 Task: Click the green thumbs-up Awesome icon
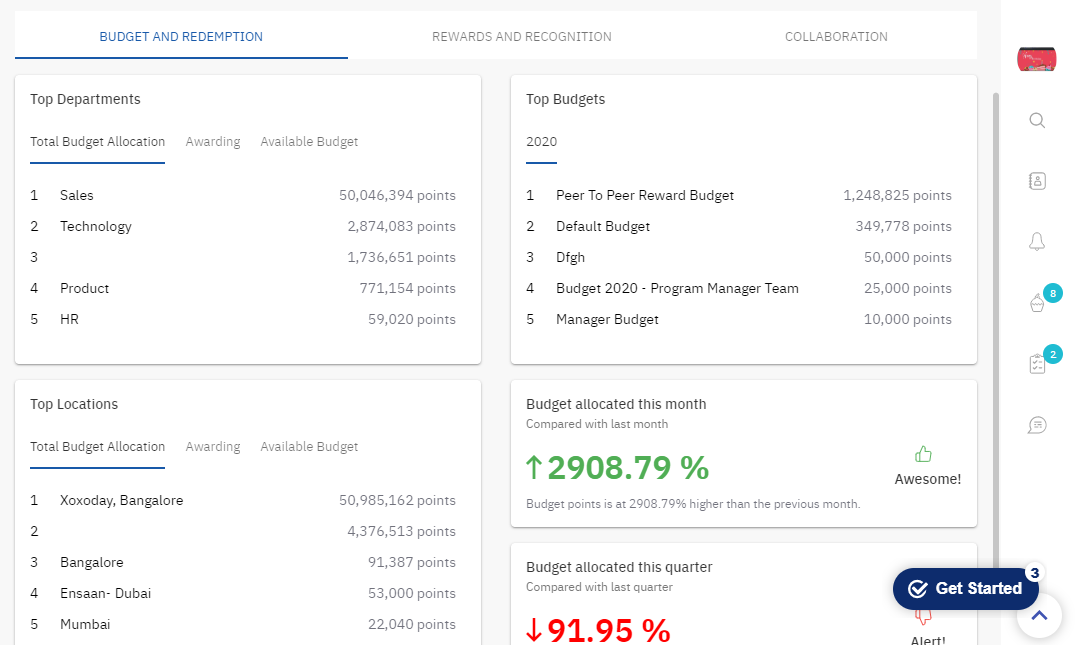(923, 454)
